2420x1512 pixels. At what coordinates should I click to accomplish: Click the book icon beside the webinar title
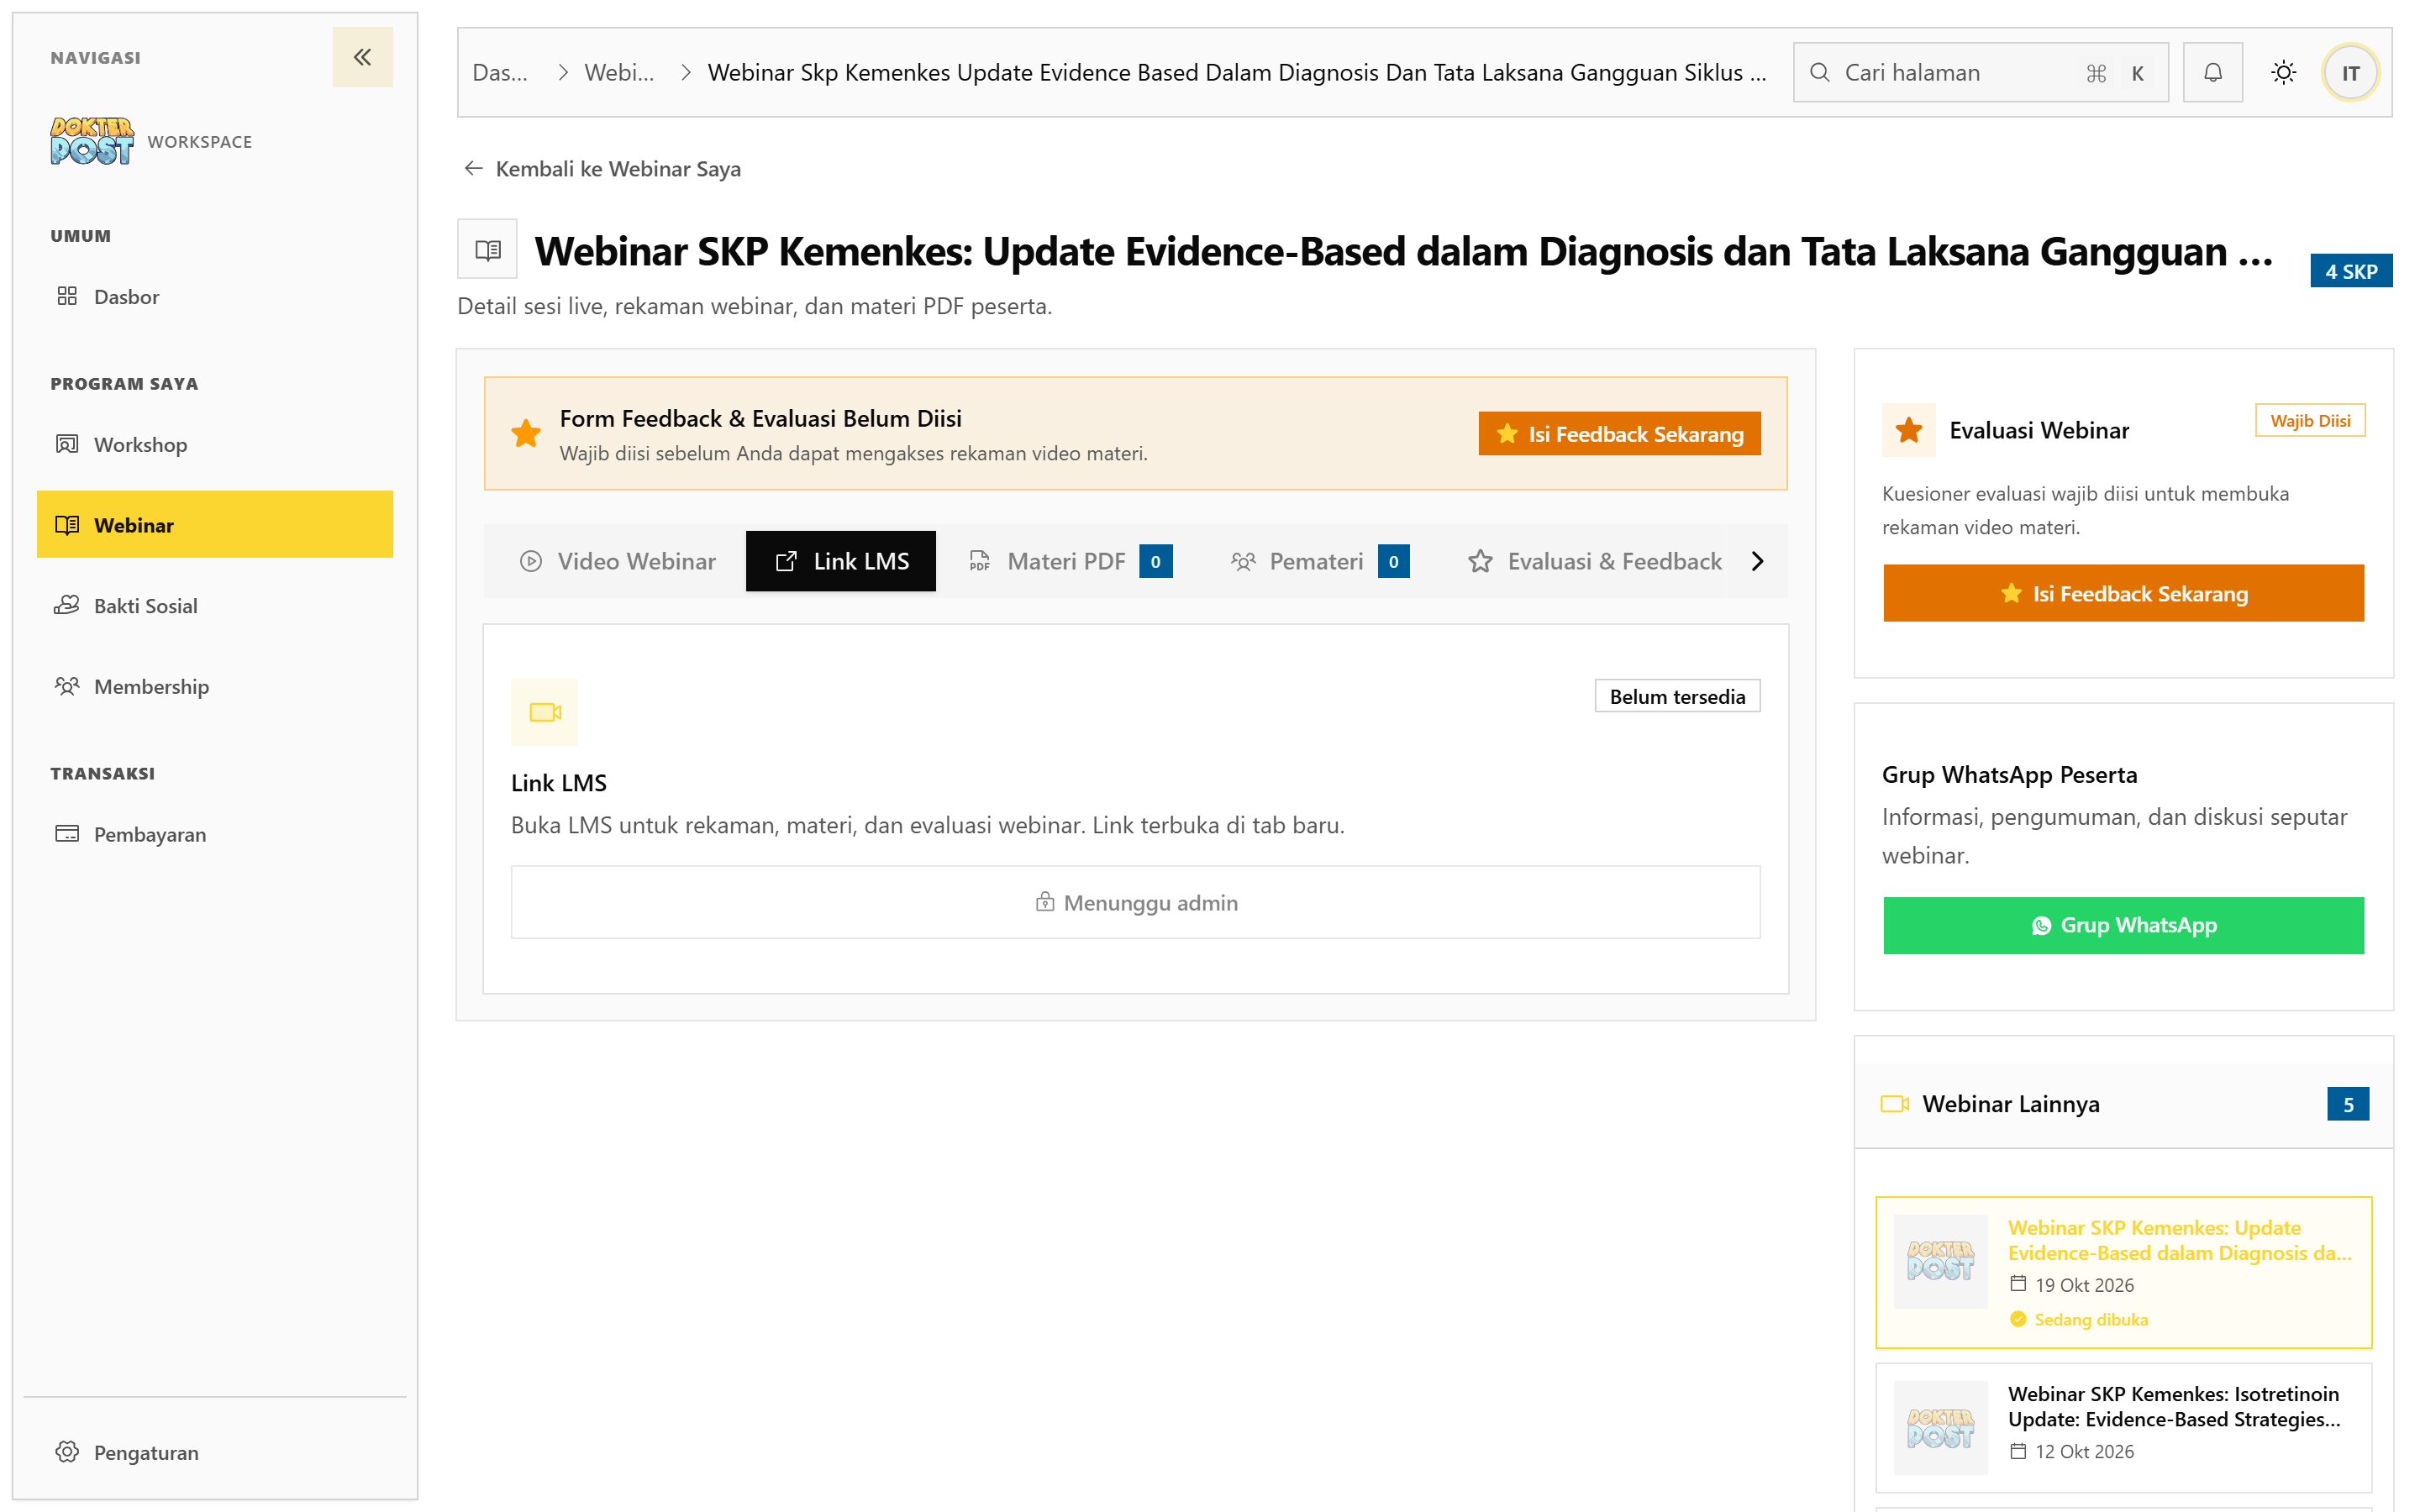coord(487,249)
